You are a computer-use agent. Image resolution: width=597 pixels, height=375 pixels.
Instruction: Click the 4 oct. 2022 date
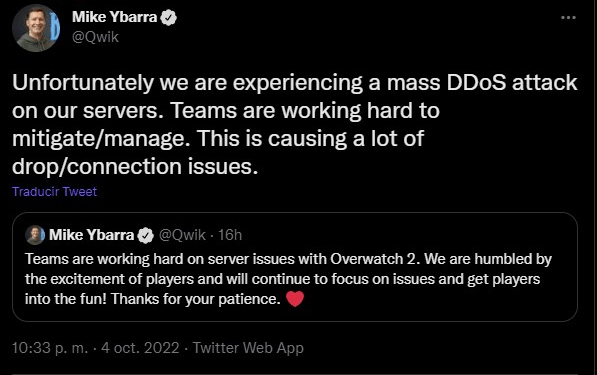pos(140,348)
